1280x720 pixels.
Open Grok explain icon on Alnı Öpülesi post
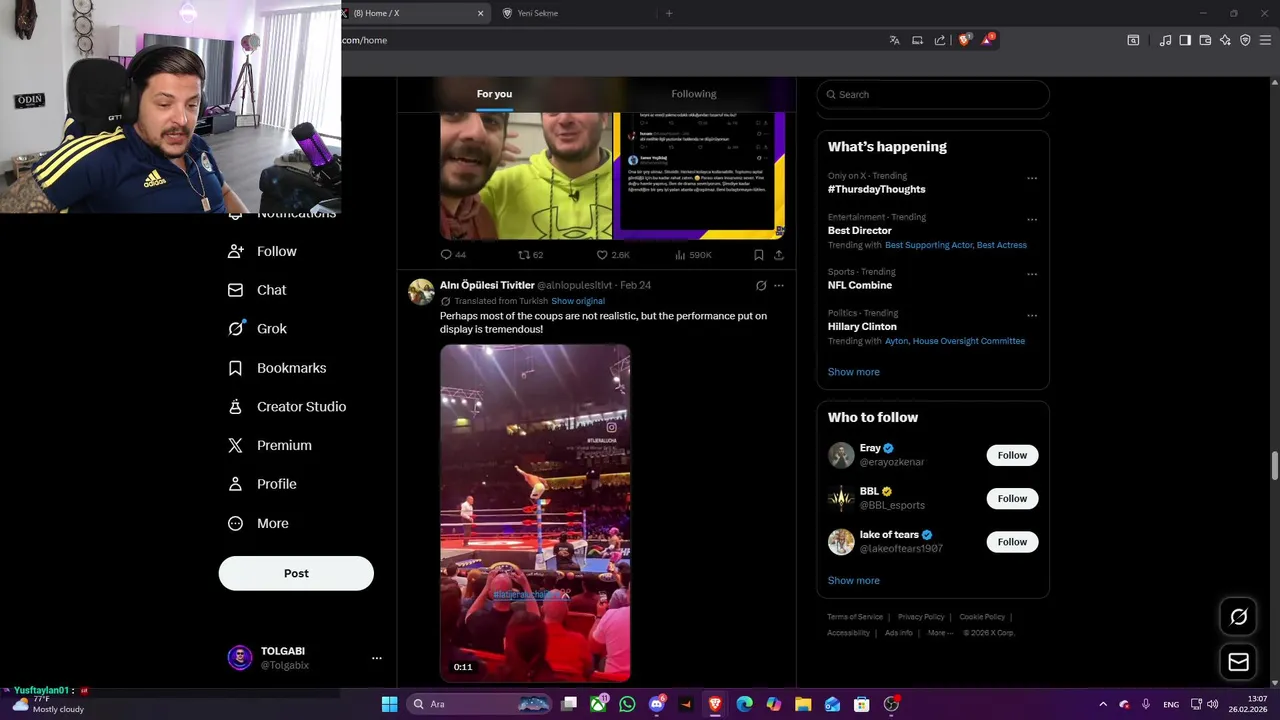pyautogui.click(x=761, y=286)
